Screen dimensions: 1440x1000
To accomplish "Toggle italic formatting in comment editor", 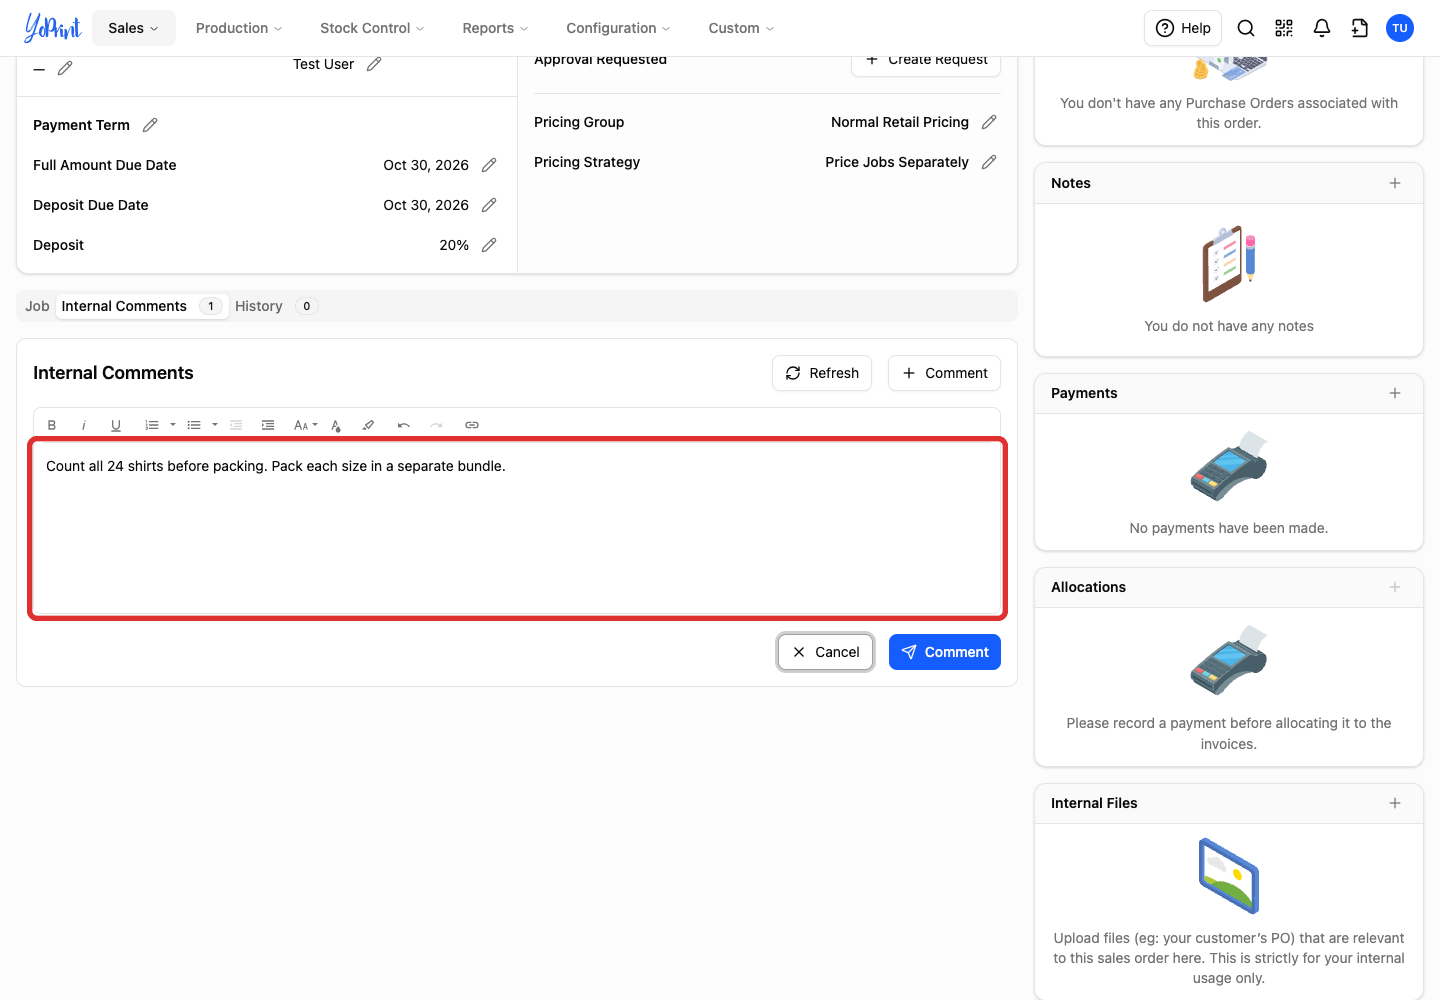I will [x=84, y=425].
